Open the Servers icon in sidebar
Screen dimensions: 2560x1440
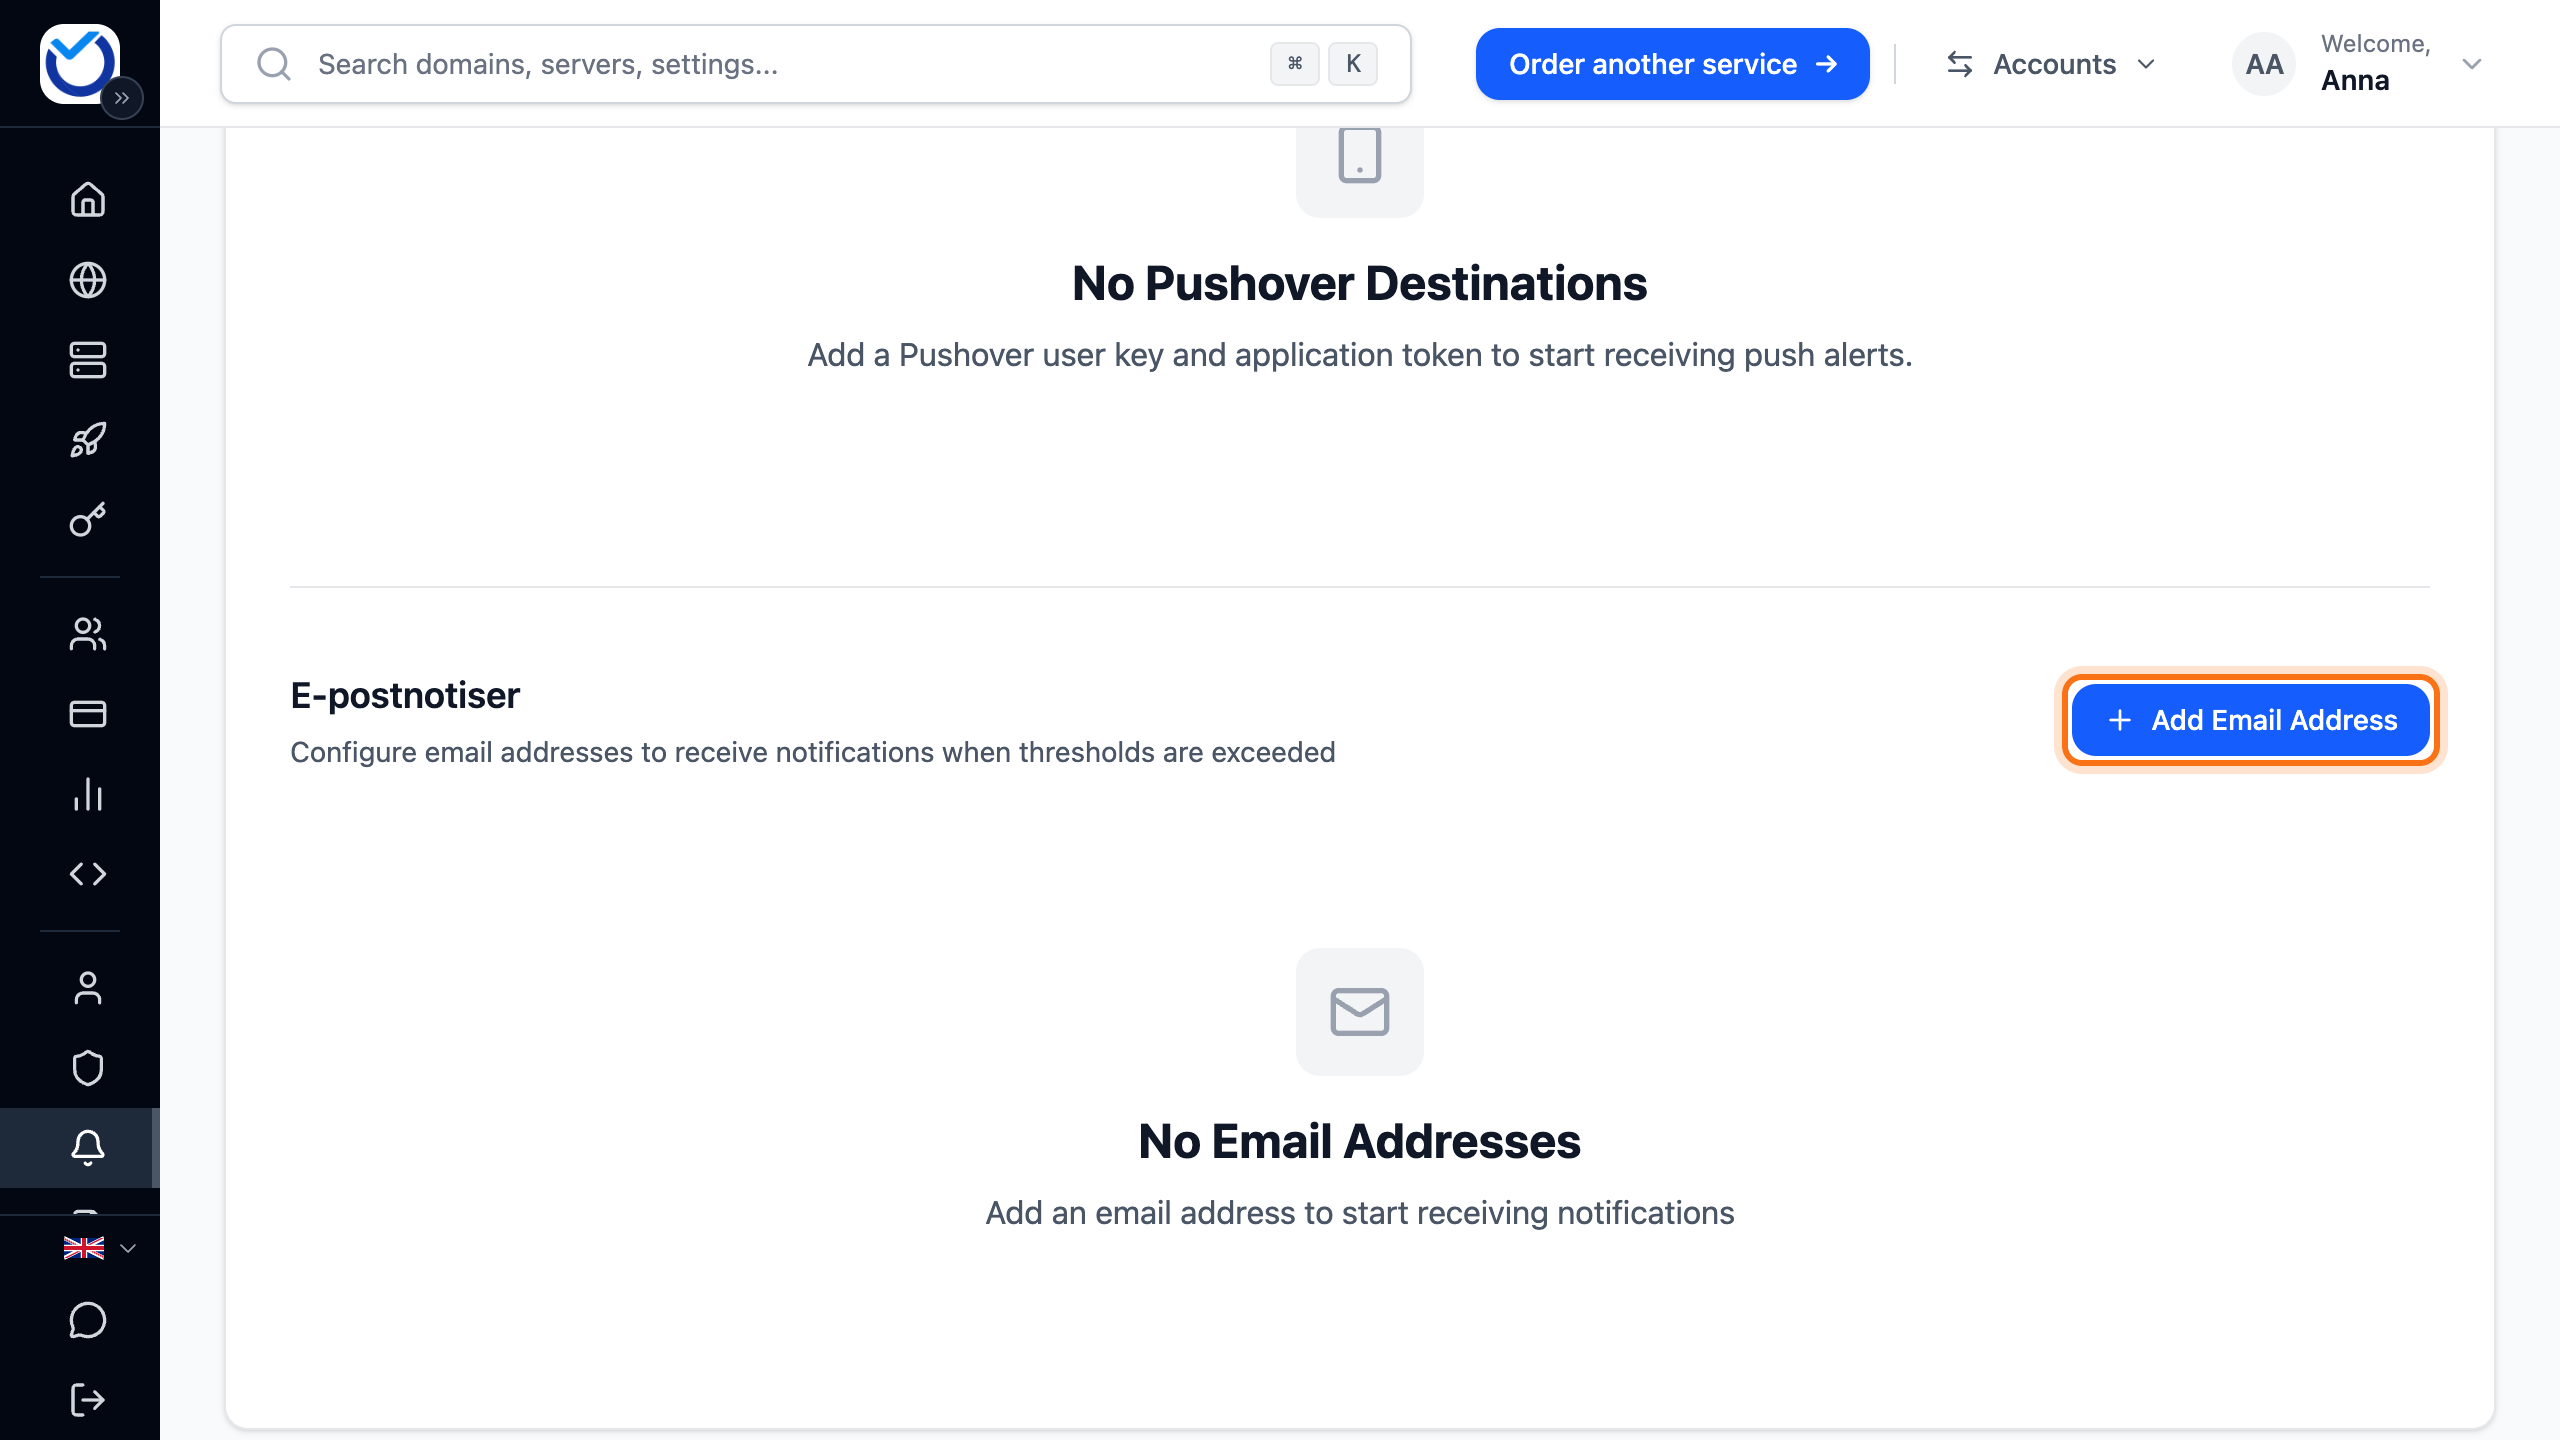pos(88,360)
